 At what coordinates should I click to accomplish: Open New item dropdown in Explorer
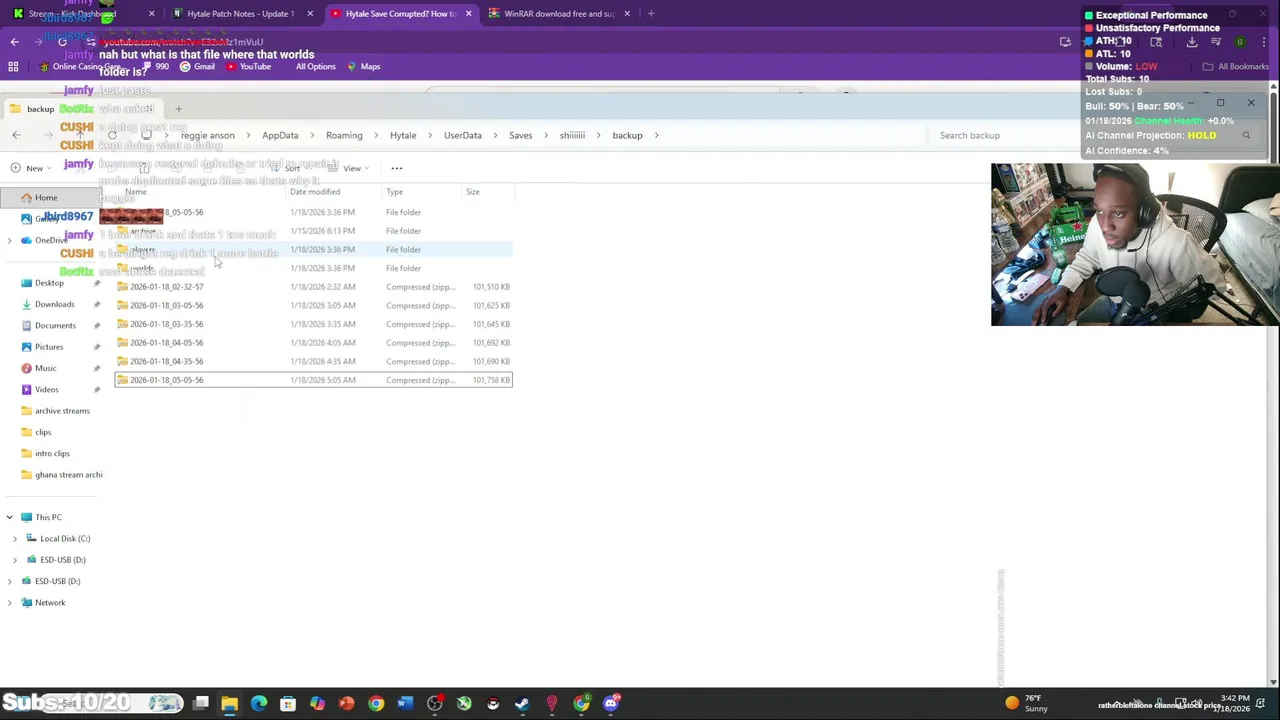[x=30, y=168]
